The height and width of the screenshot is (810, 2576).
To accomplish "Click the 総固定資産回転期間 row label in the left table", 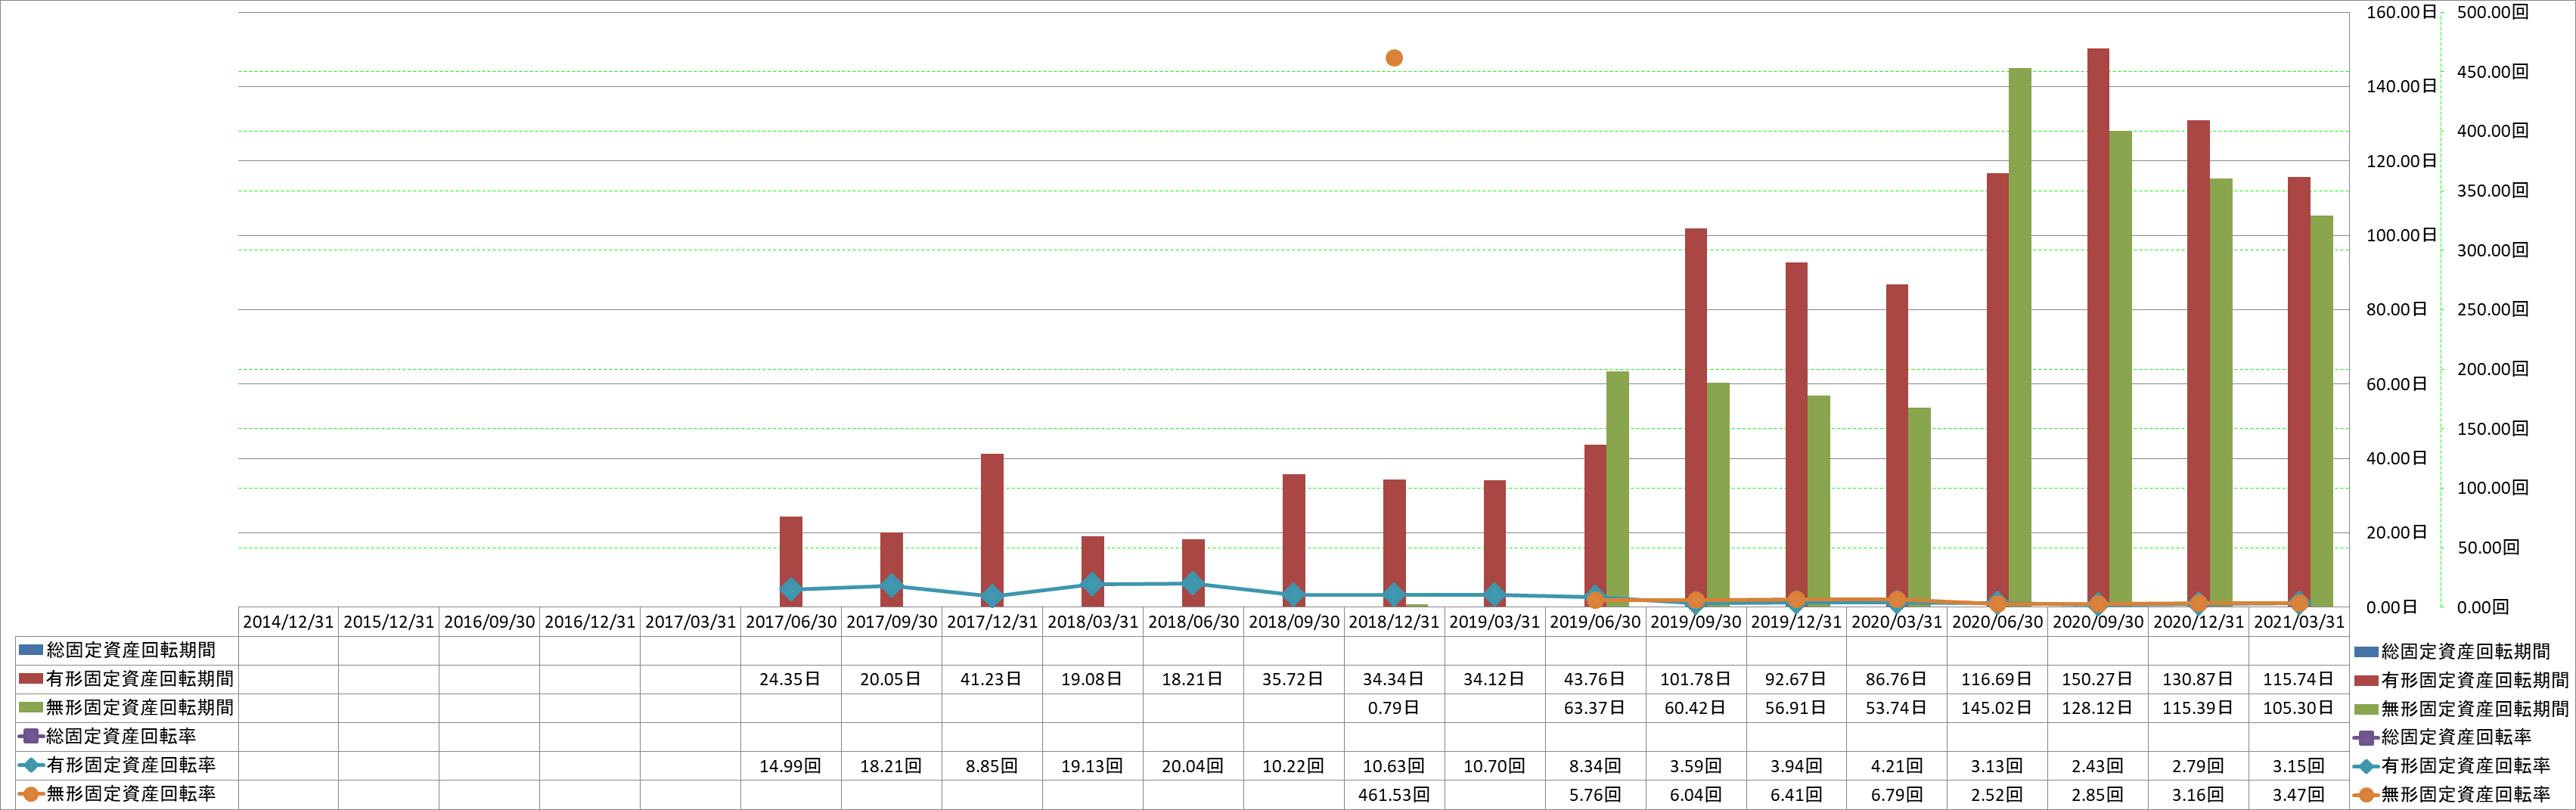I will click(131, 651).
